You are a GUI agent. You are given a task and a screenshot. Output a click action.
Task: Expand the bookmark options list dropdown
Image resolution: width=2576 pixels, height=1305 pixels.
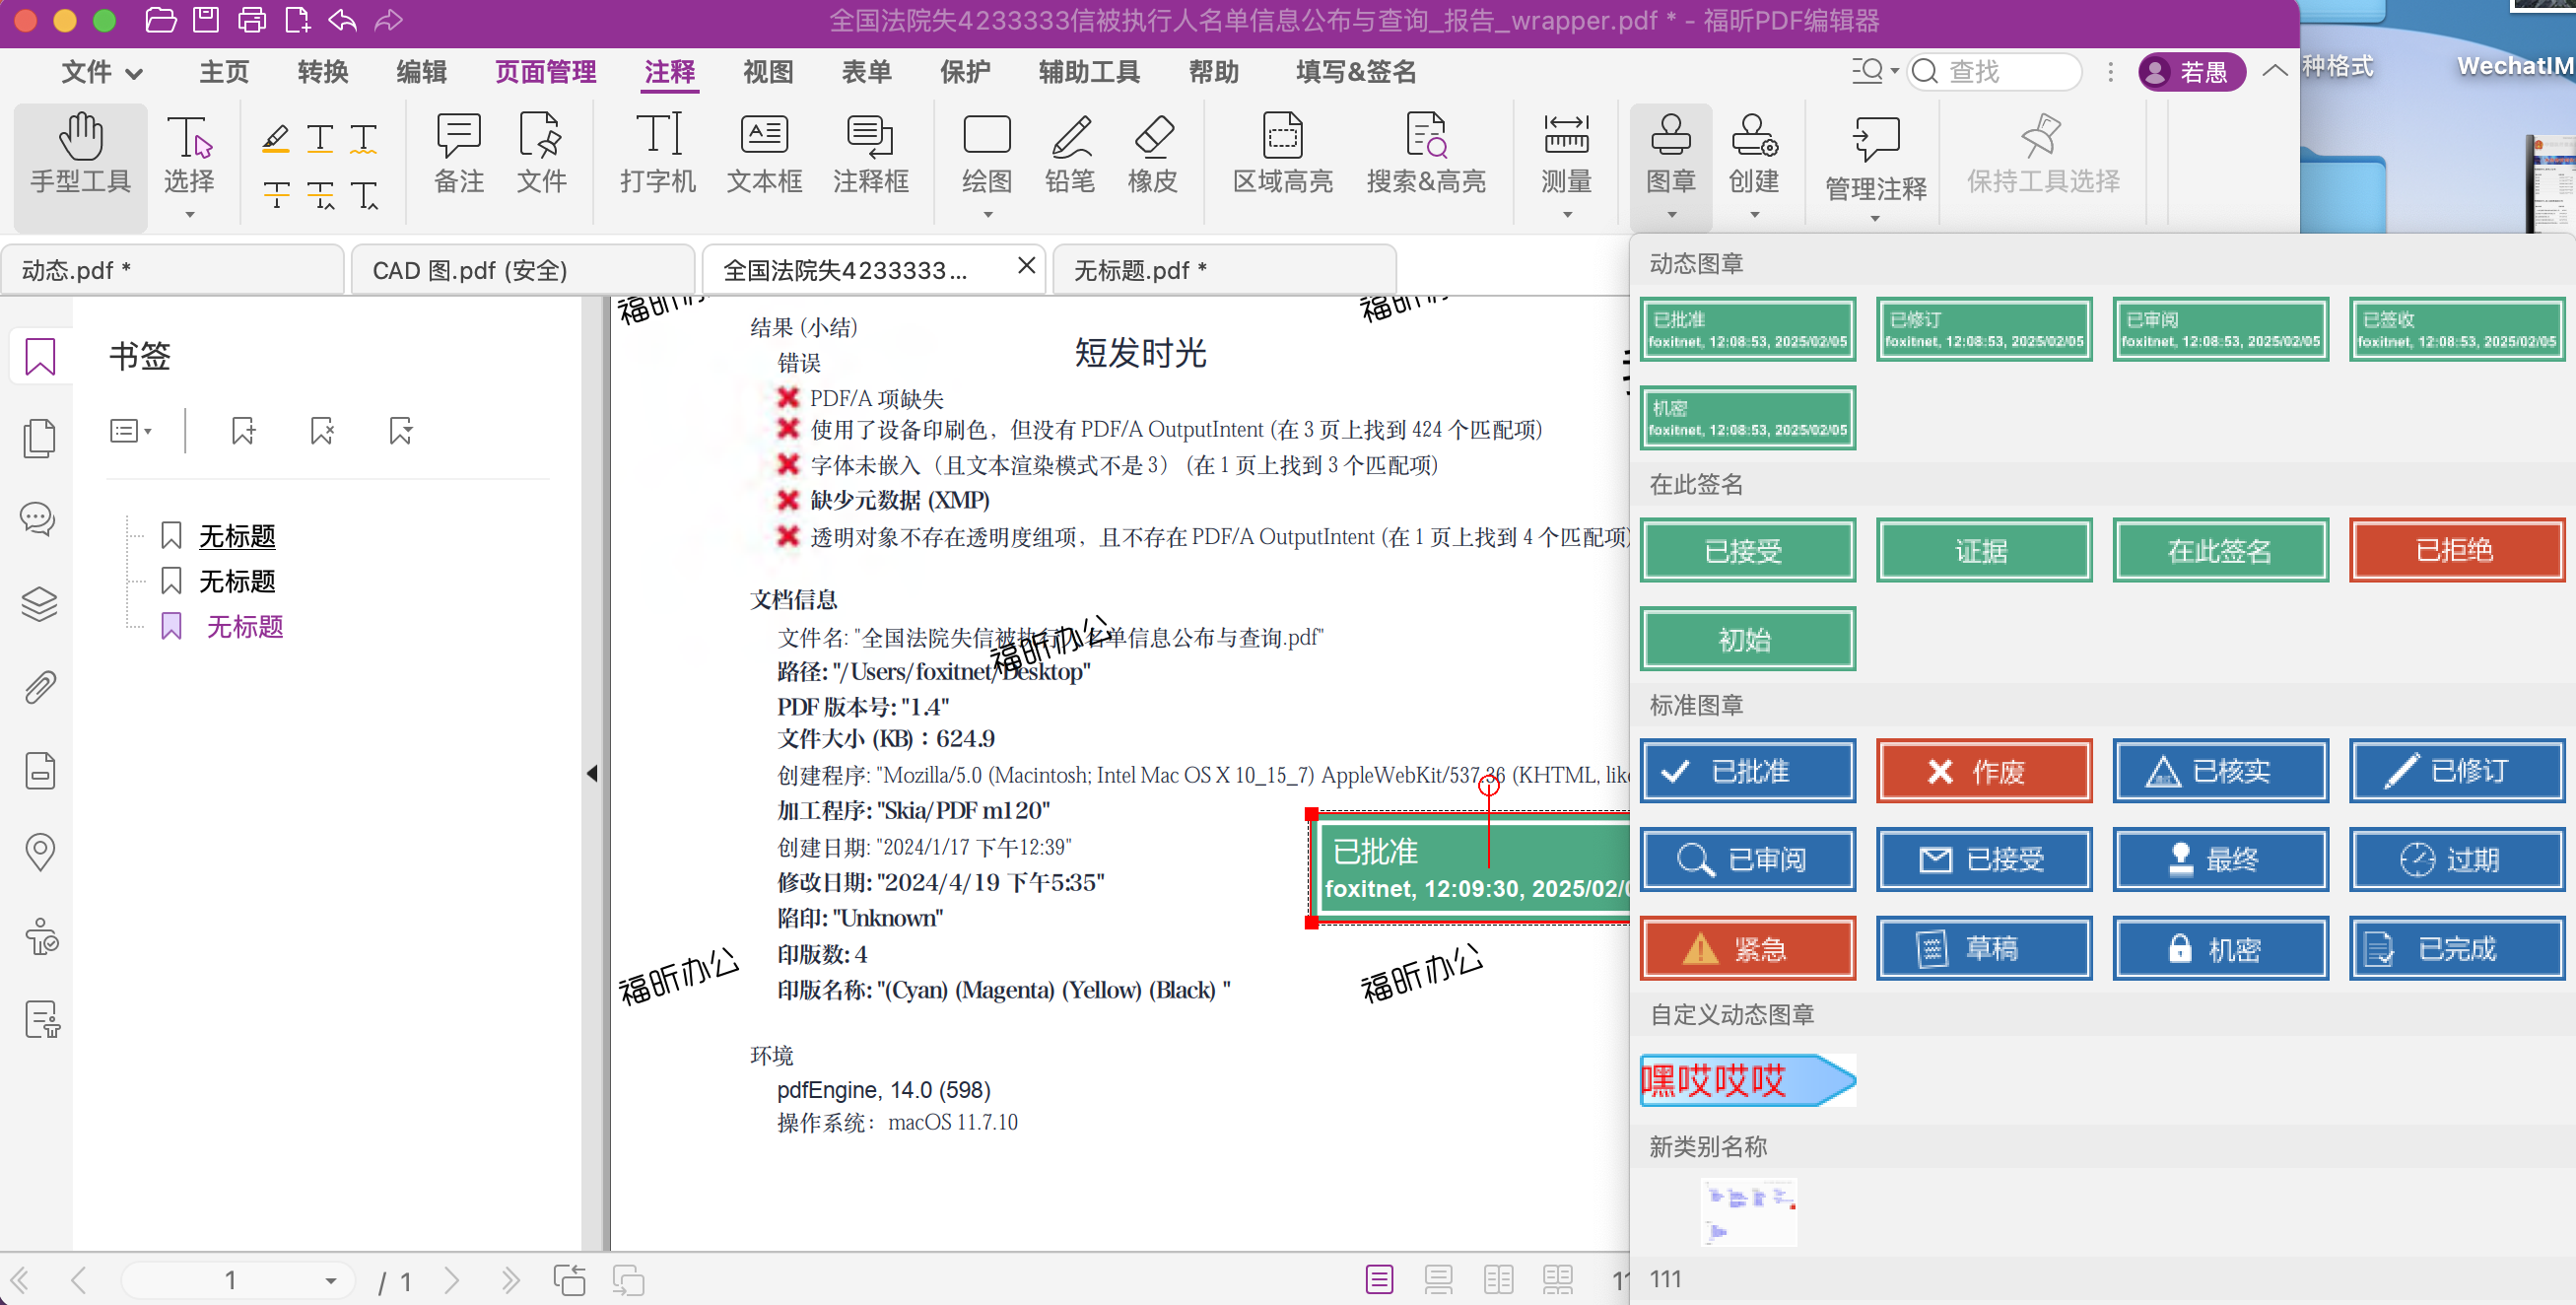tap(131, 431)
